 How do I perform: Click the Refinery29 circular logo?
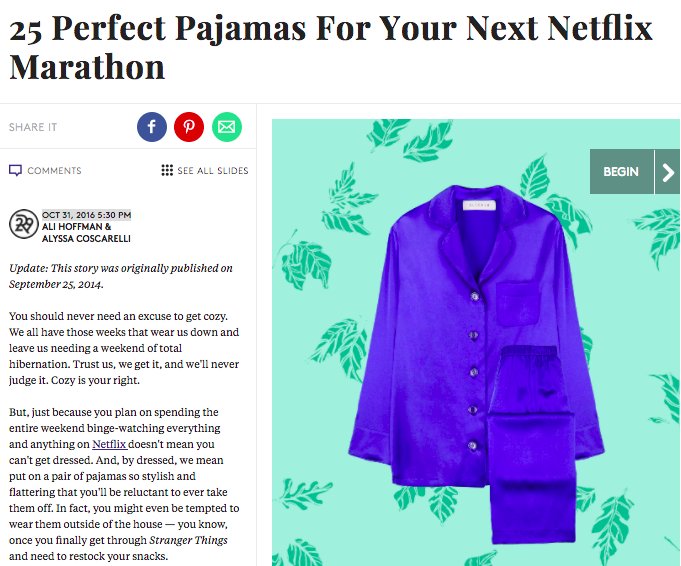pos(24,224)
